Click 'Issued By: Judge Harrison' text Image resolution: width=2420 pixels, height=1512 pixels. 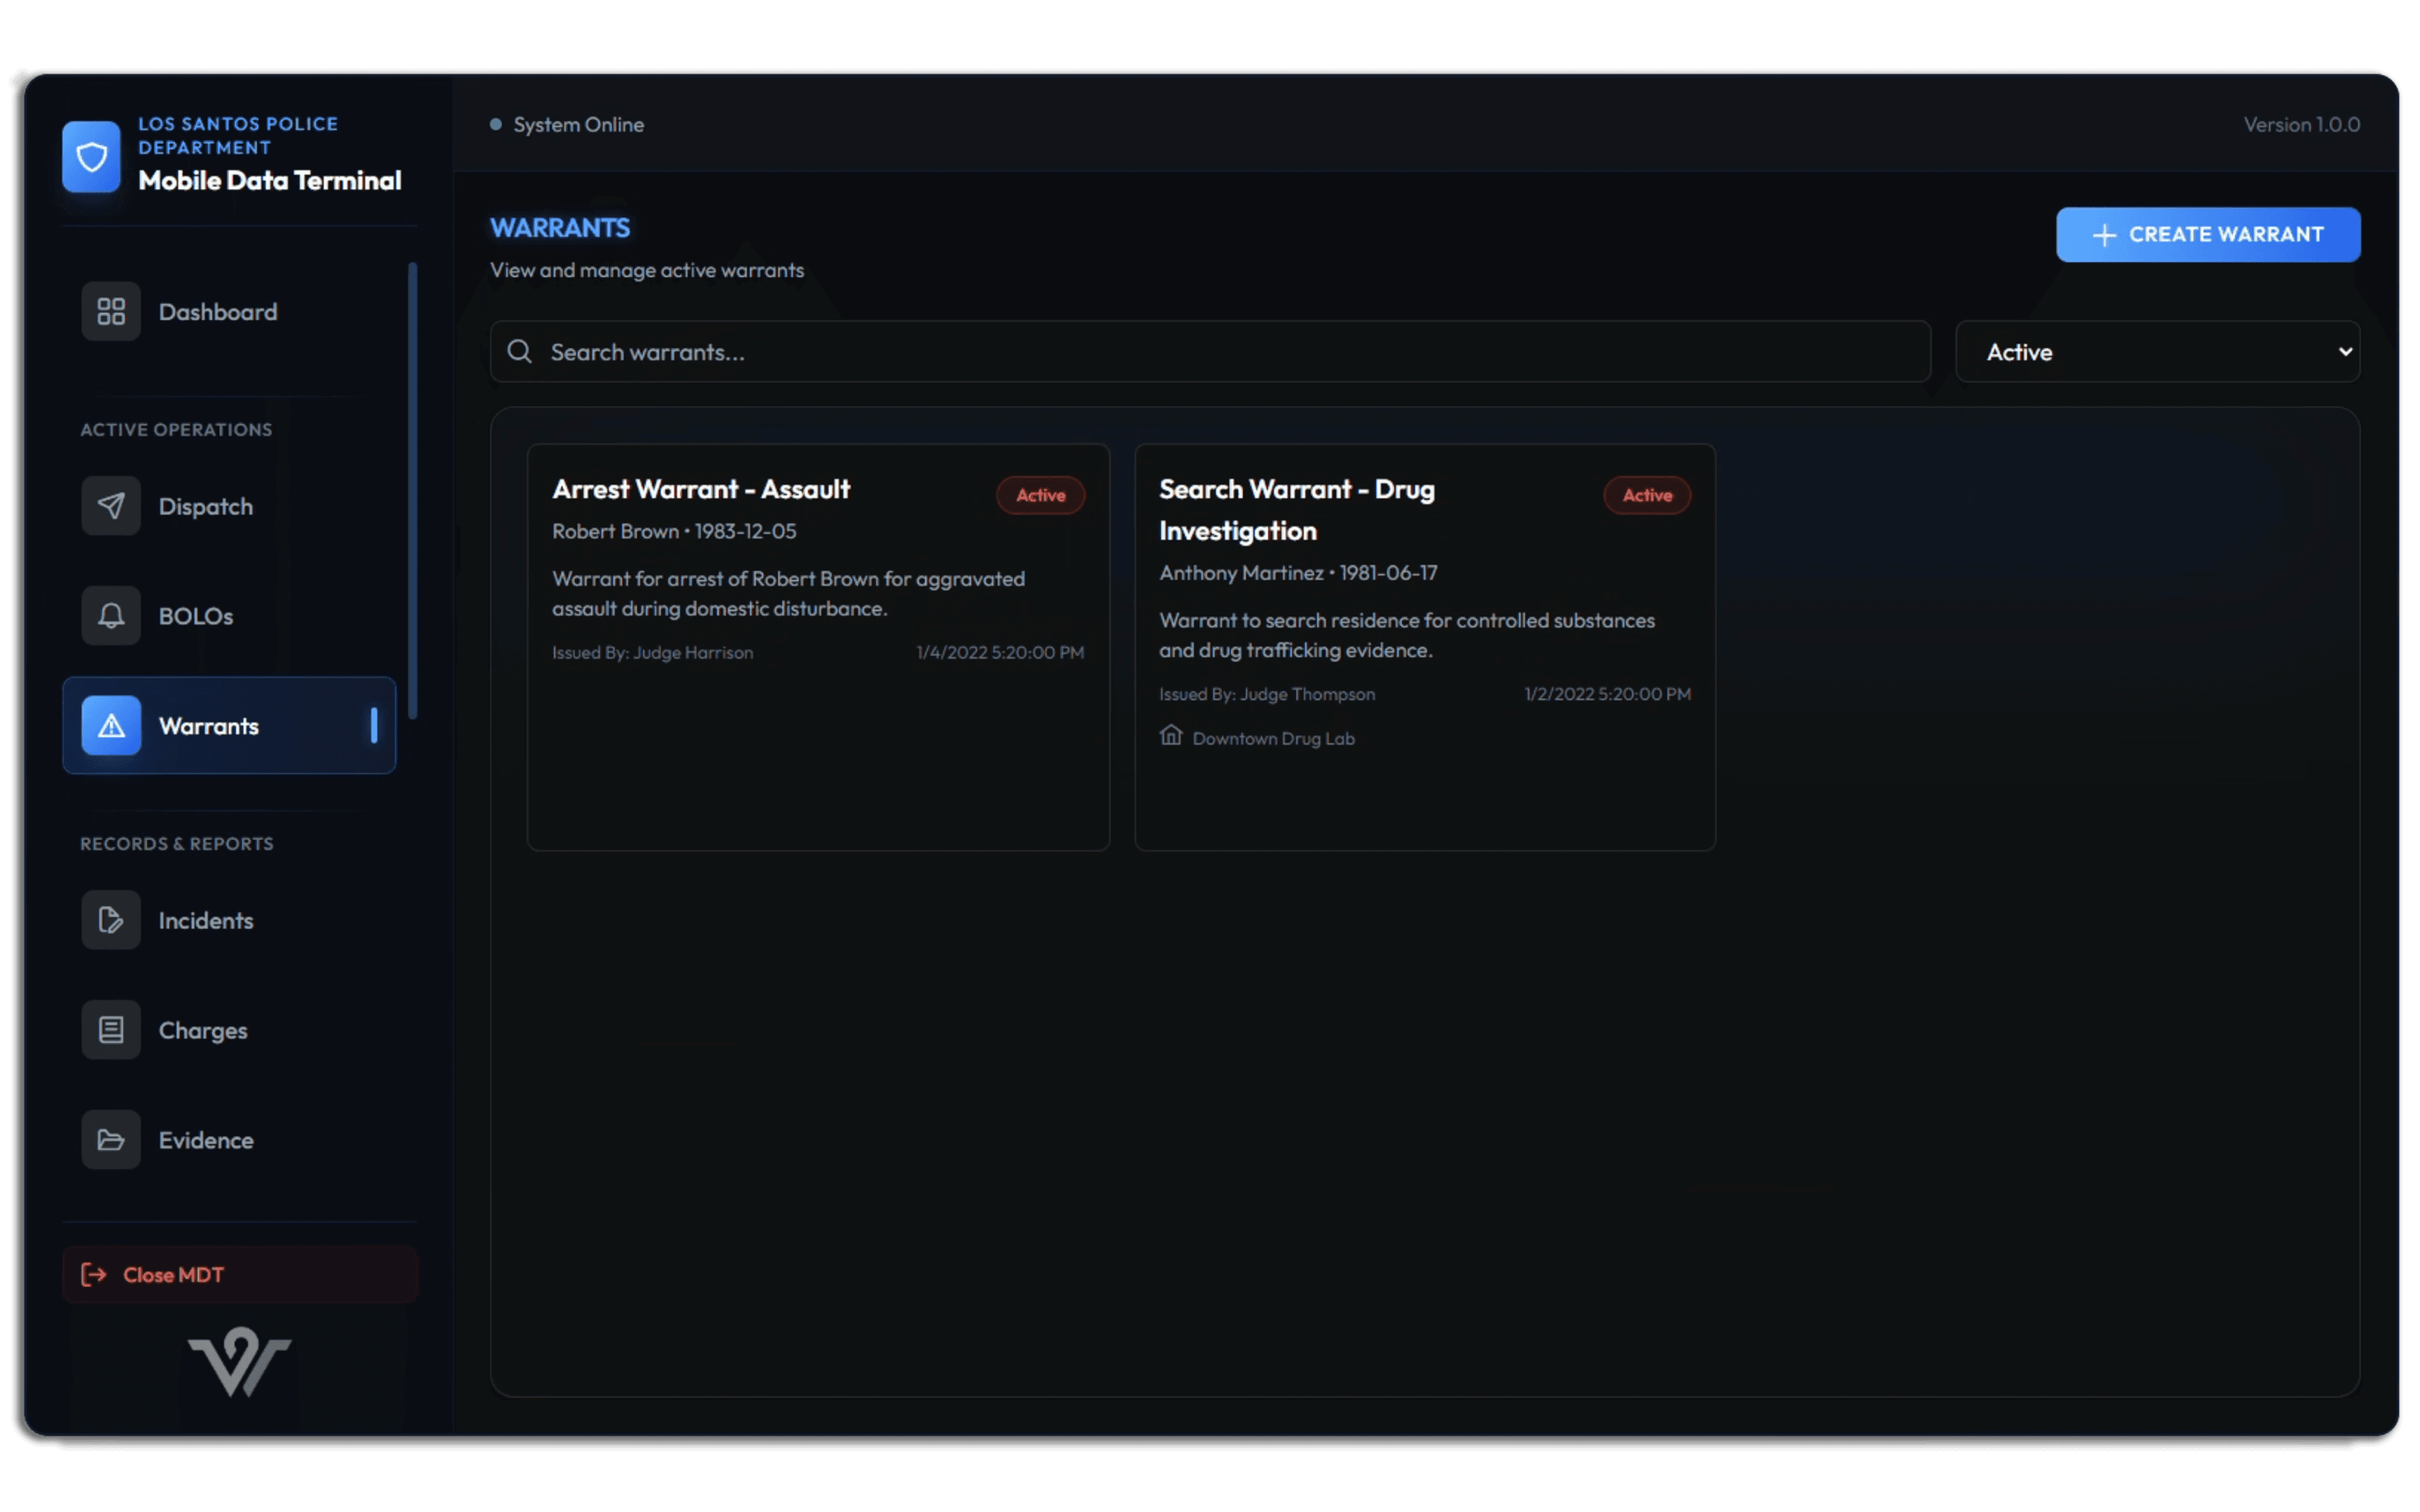pos(652,652)
